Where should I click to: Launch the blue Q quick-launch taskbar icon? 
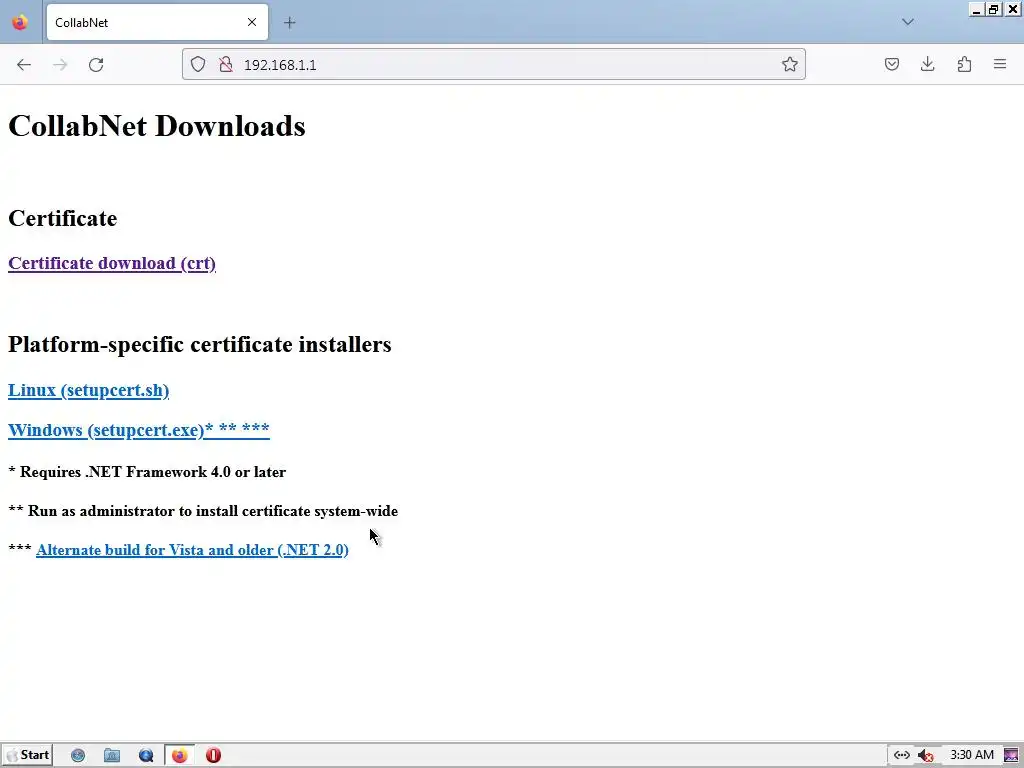coord(146,756)
